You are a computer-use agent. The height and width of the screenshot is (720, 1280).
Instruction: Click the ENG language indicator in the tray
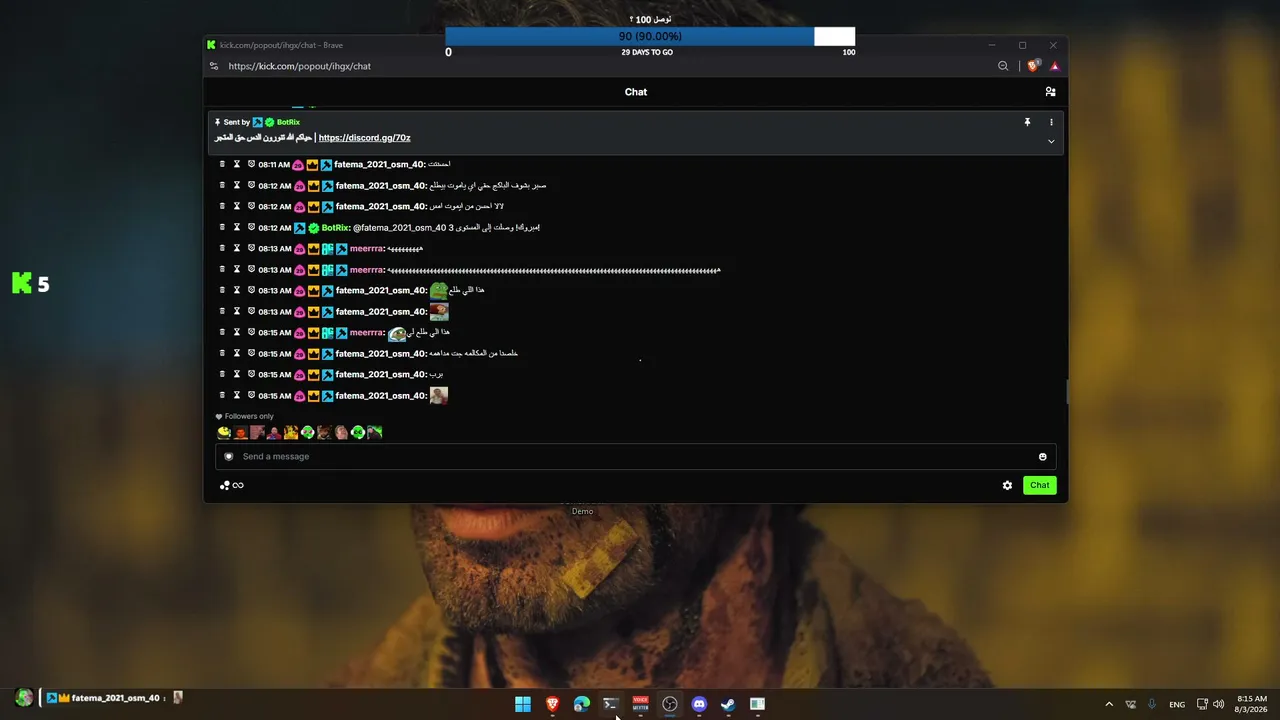tap(1177, 704)
